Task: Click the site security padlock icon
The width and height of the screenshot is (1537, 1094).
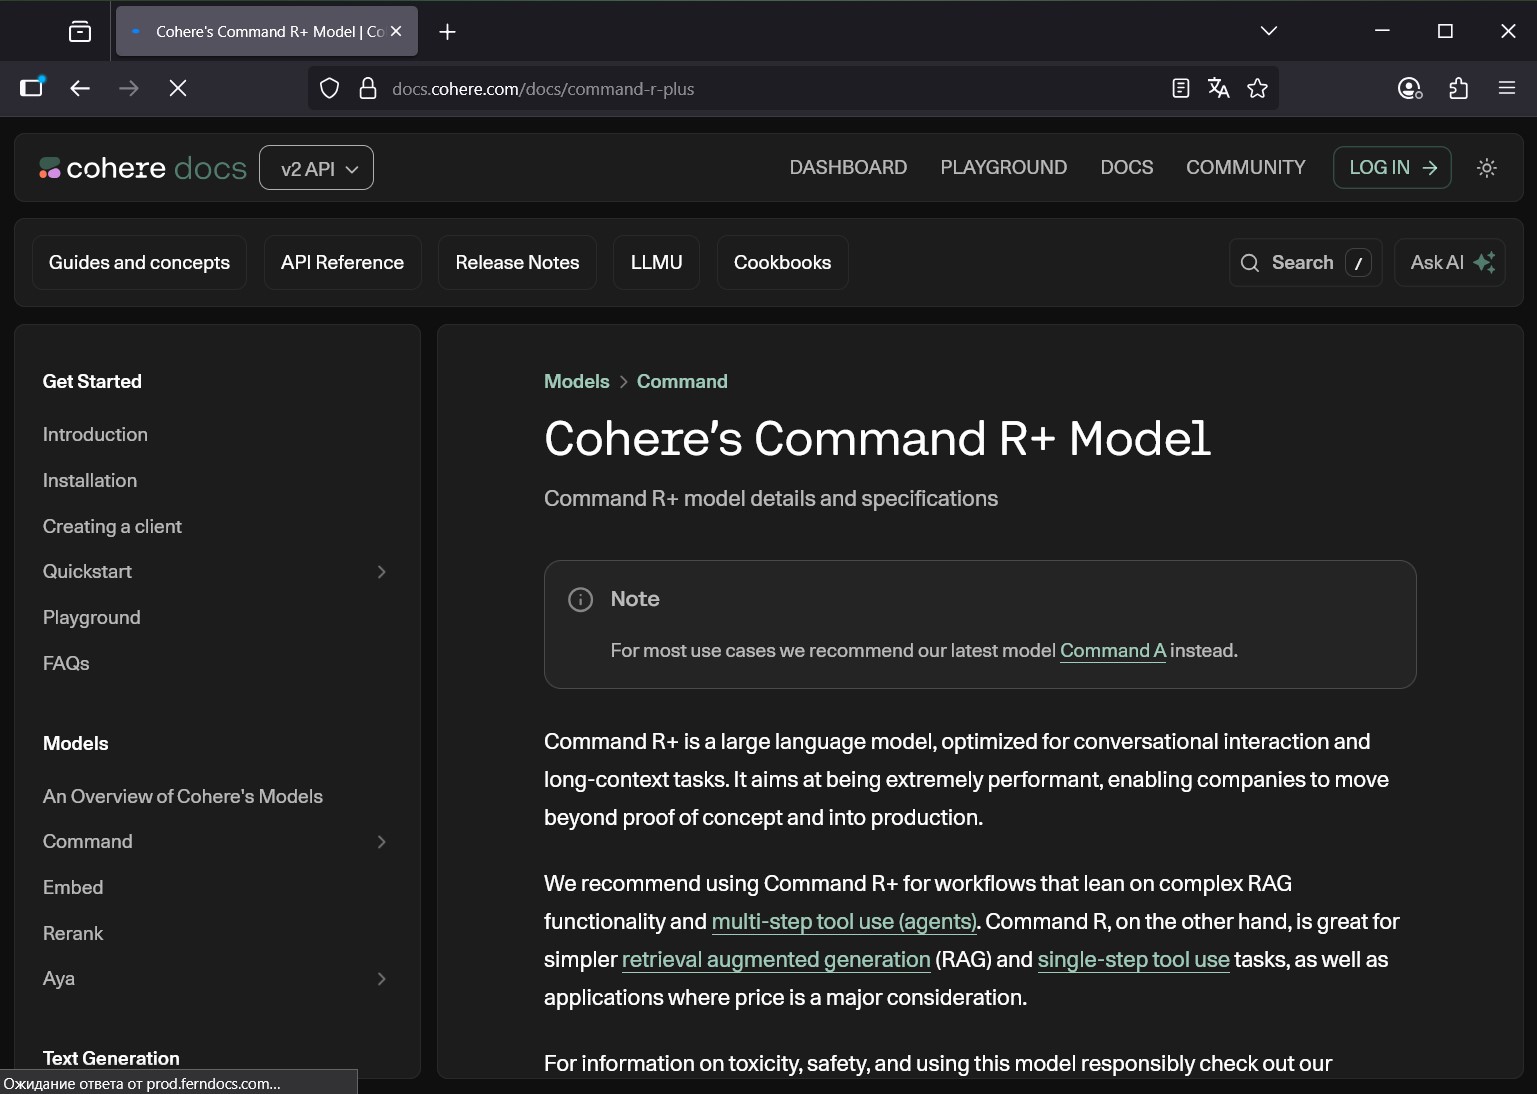Action: (368, 89)
